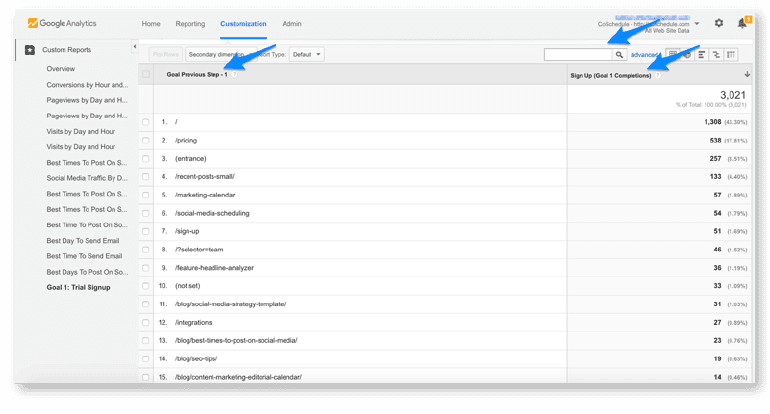Click the Custom Reports star icon
The height and width of the screenshot is (414, 770).
30,50
